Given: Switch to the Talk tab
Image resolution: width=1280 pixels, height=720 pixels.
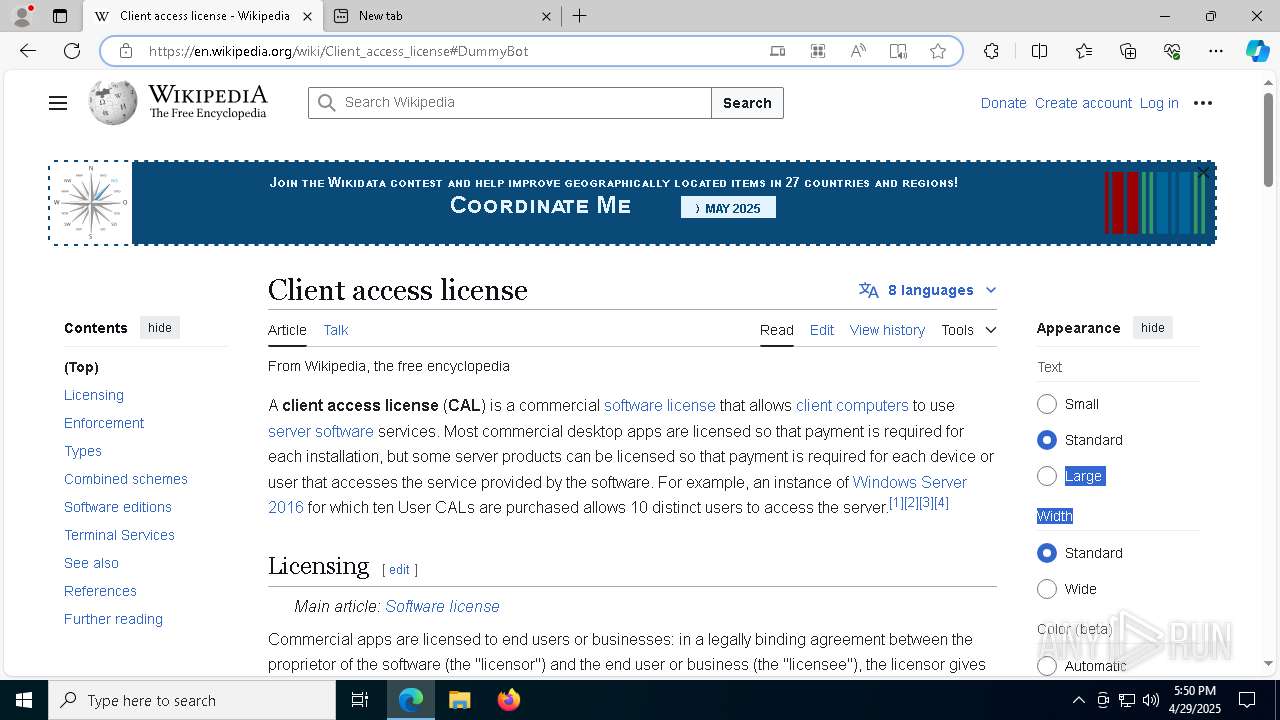Looking at the screenshot, I should [x=336, y=330].
